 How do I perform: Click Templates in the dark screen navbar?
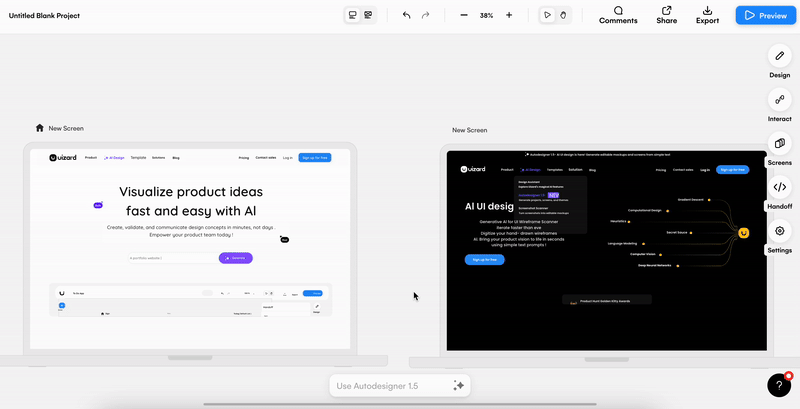(555, 169)
